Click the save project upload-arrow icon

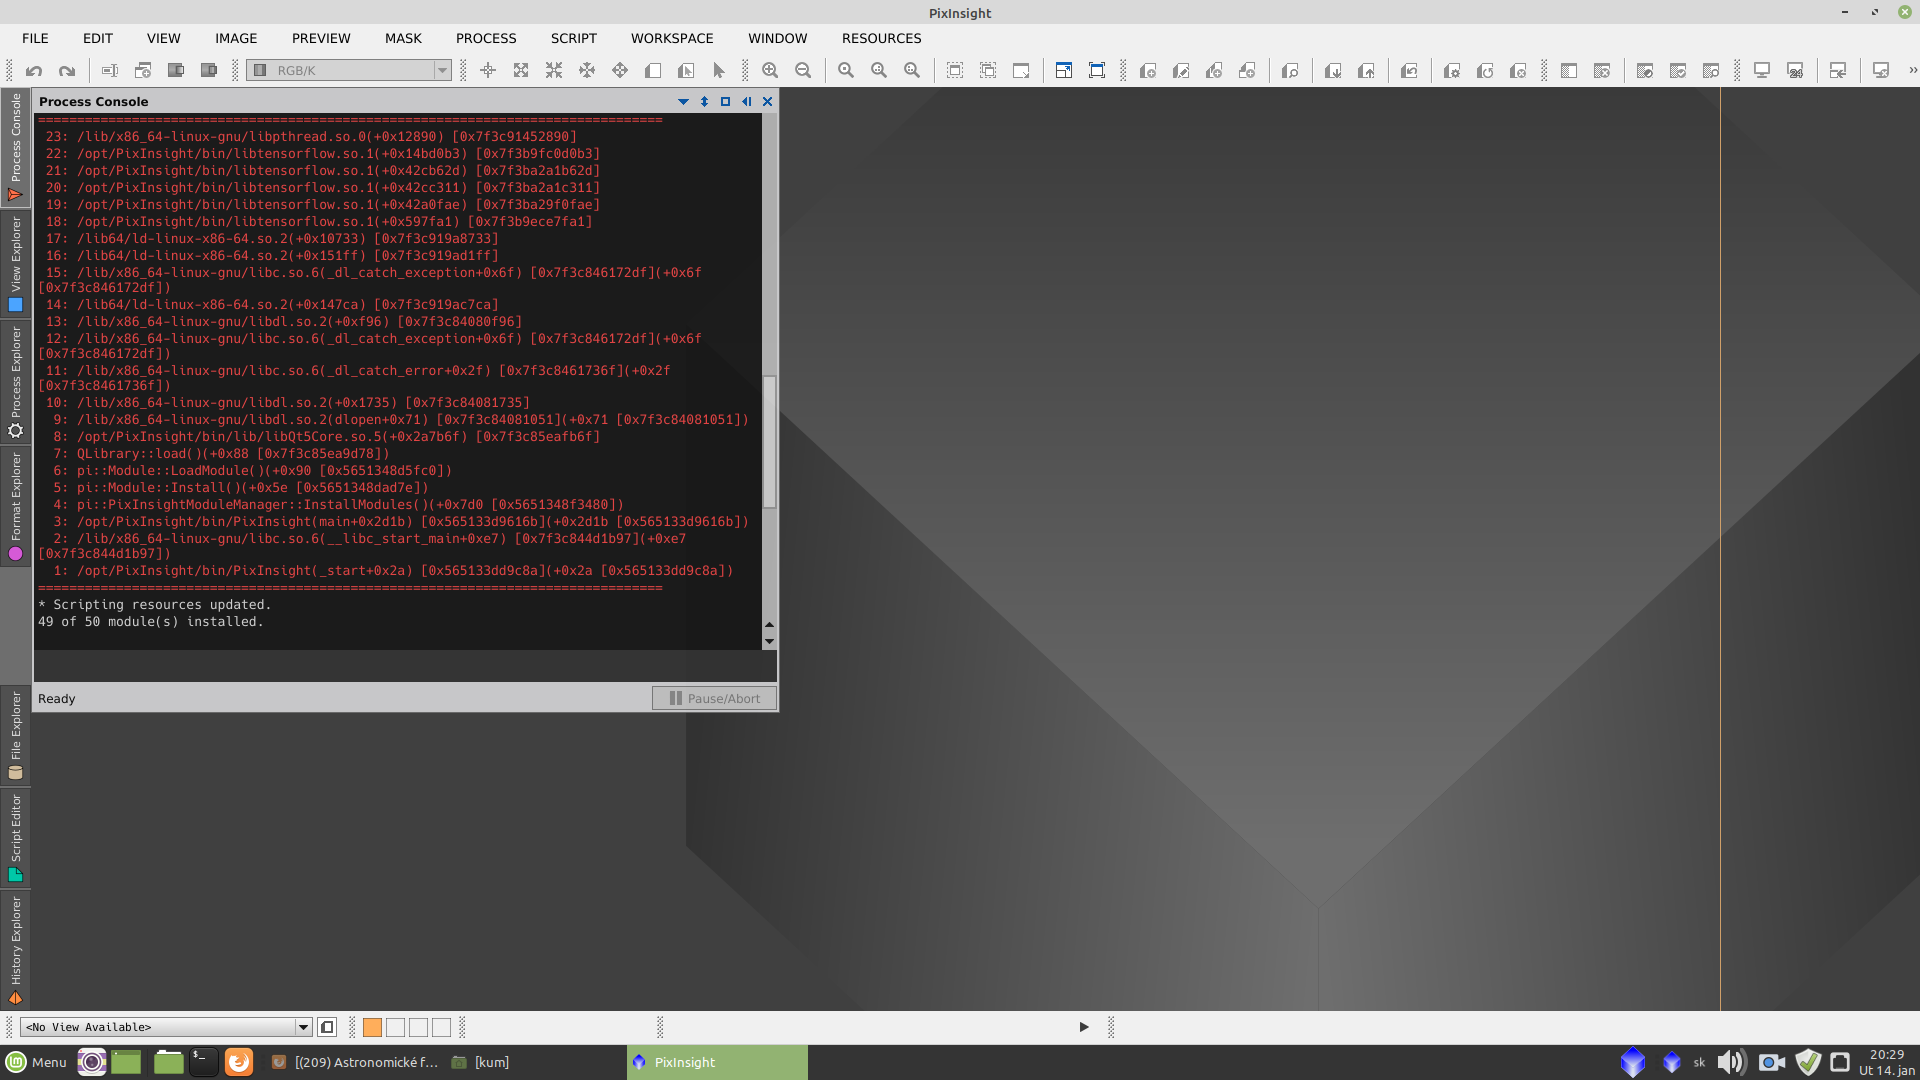click(1366, 71)
